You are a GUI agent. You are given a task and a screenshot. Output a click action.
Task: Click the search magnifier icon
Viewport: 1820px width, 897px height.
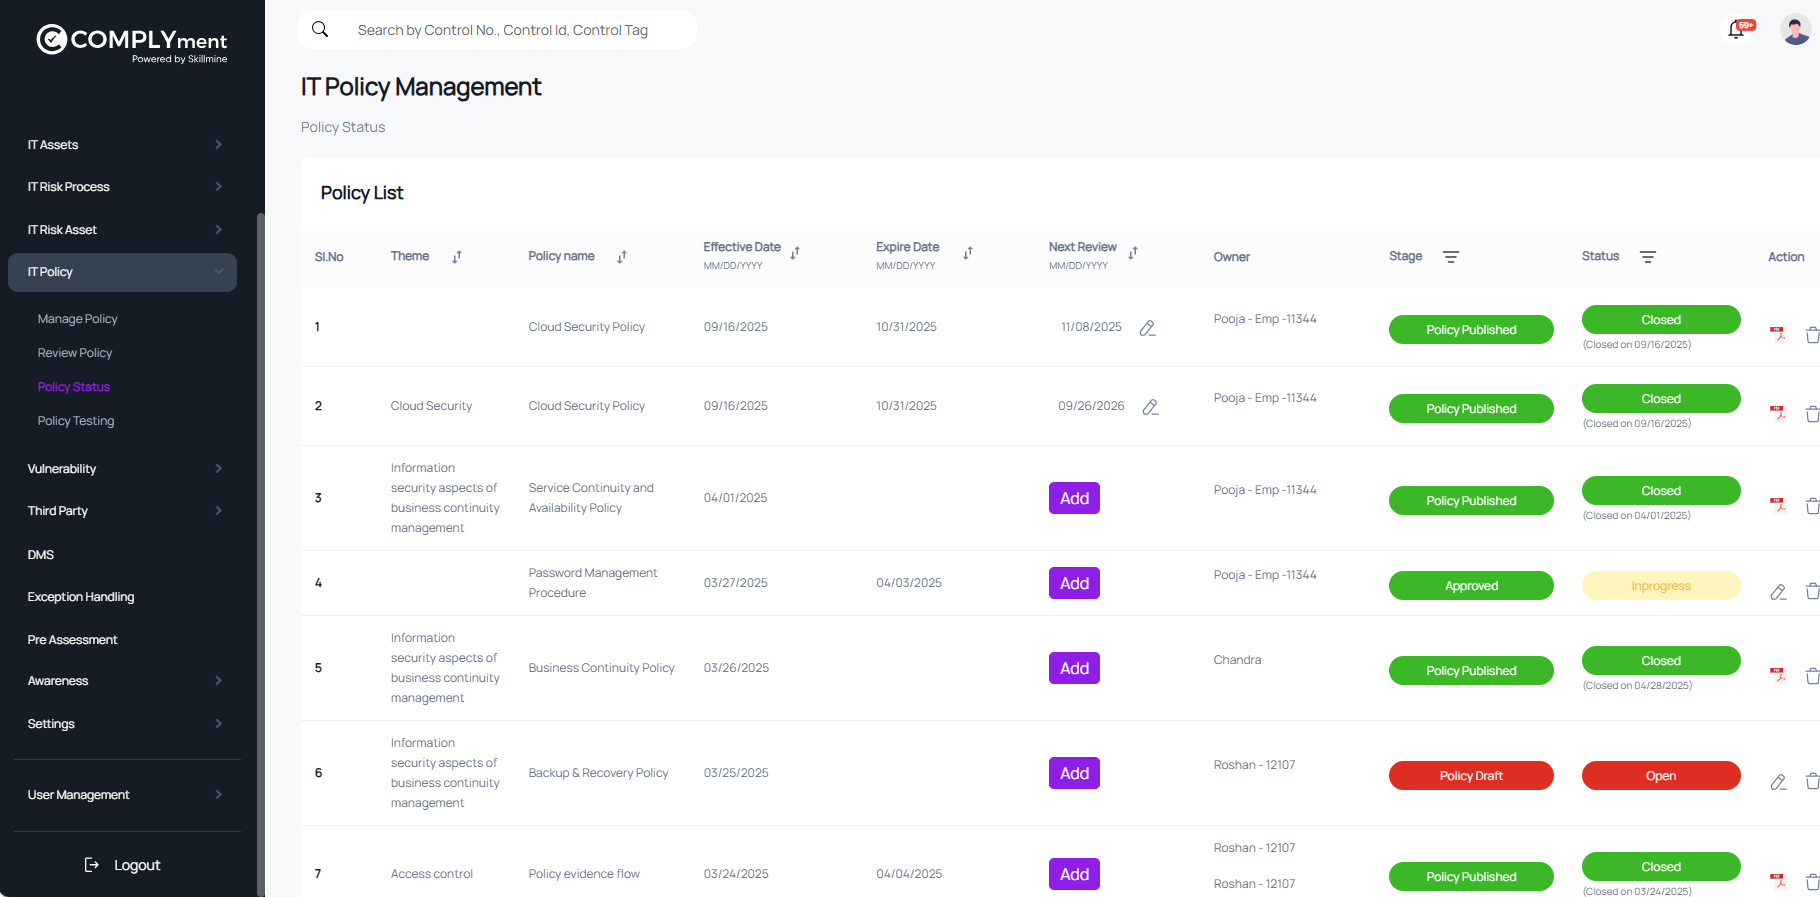[x=320, y=29]
